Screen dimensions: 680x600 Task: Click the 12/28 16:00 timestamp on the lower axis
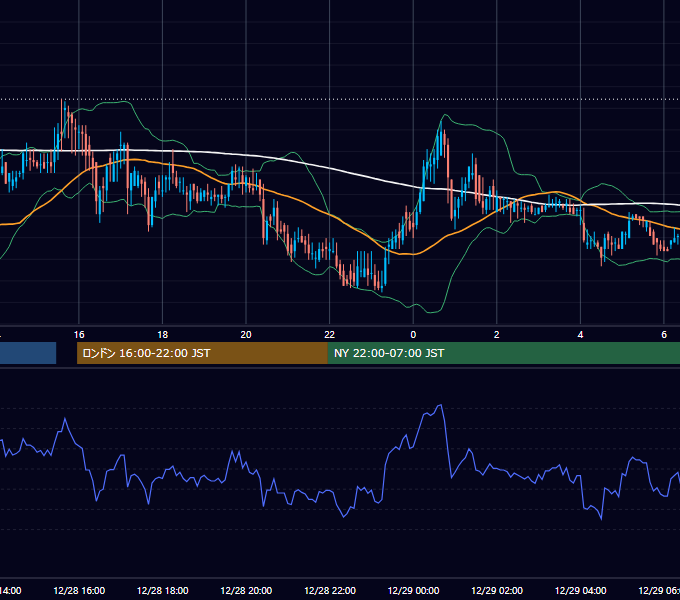(x=79, y=590)
